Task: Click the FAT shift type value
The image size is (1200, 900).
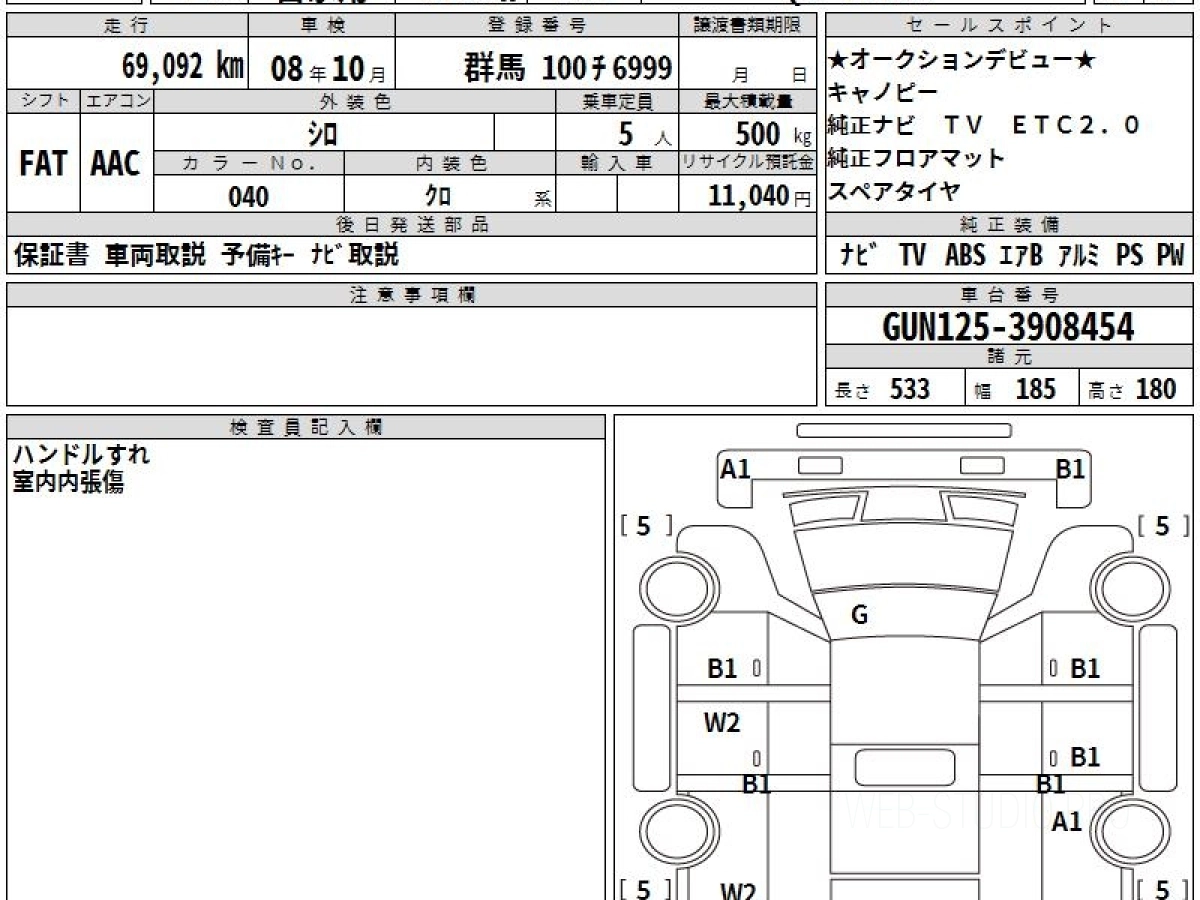Action: point(43,165)
